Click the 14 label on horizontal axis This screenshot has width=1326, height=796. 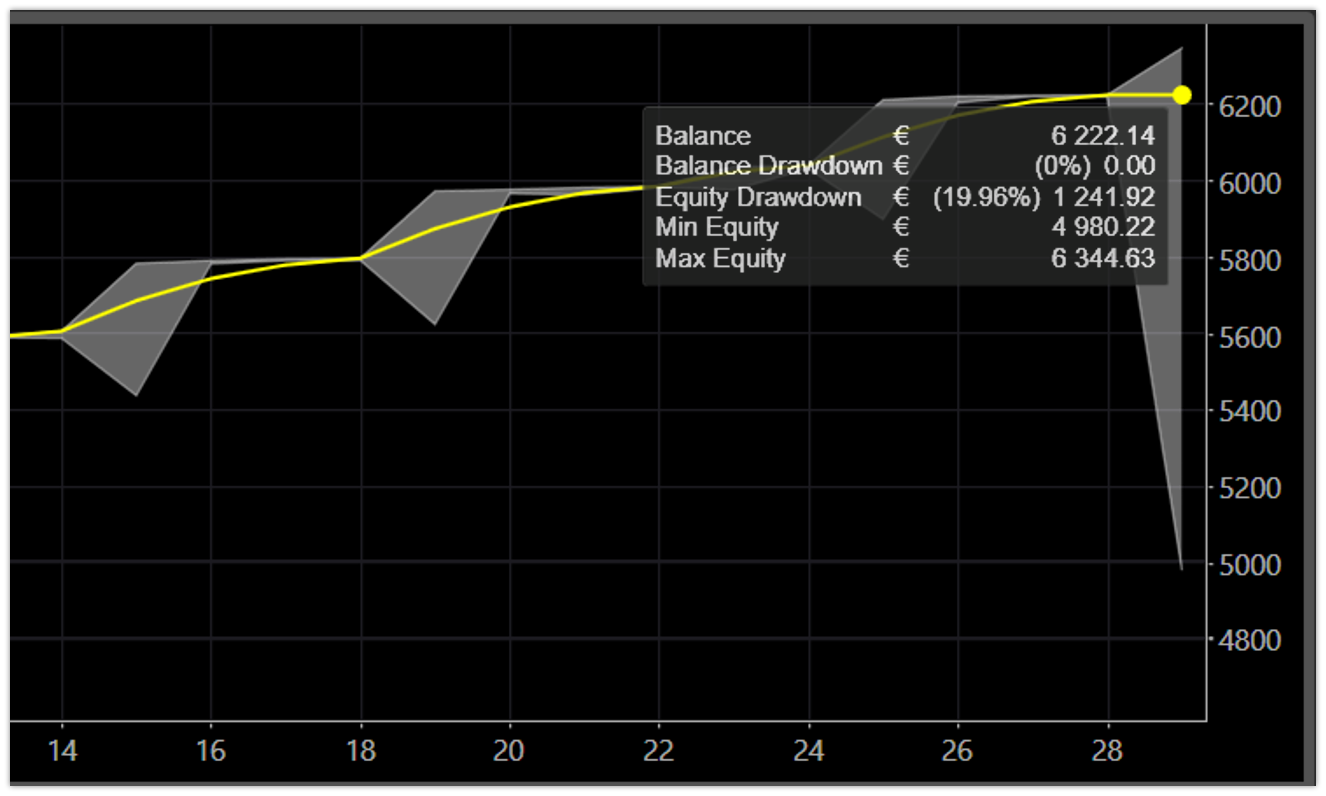pos(62,751)
